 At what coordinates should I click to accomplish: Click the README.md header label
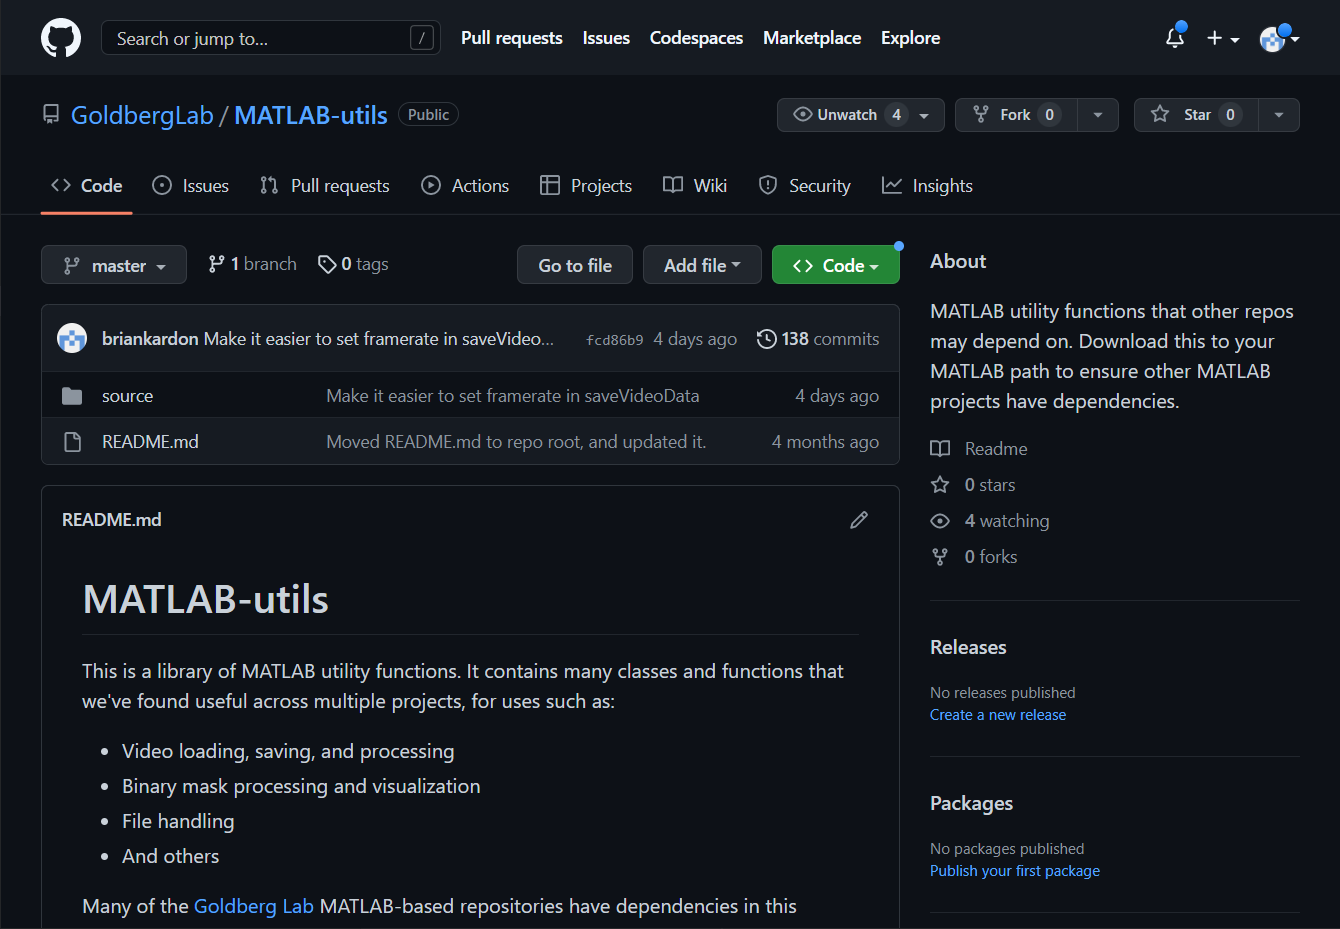(112, 520)
